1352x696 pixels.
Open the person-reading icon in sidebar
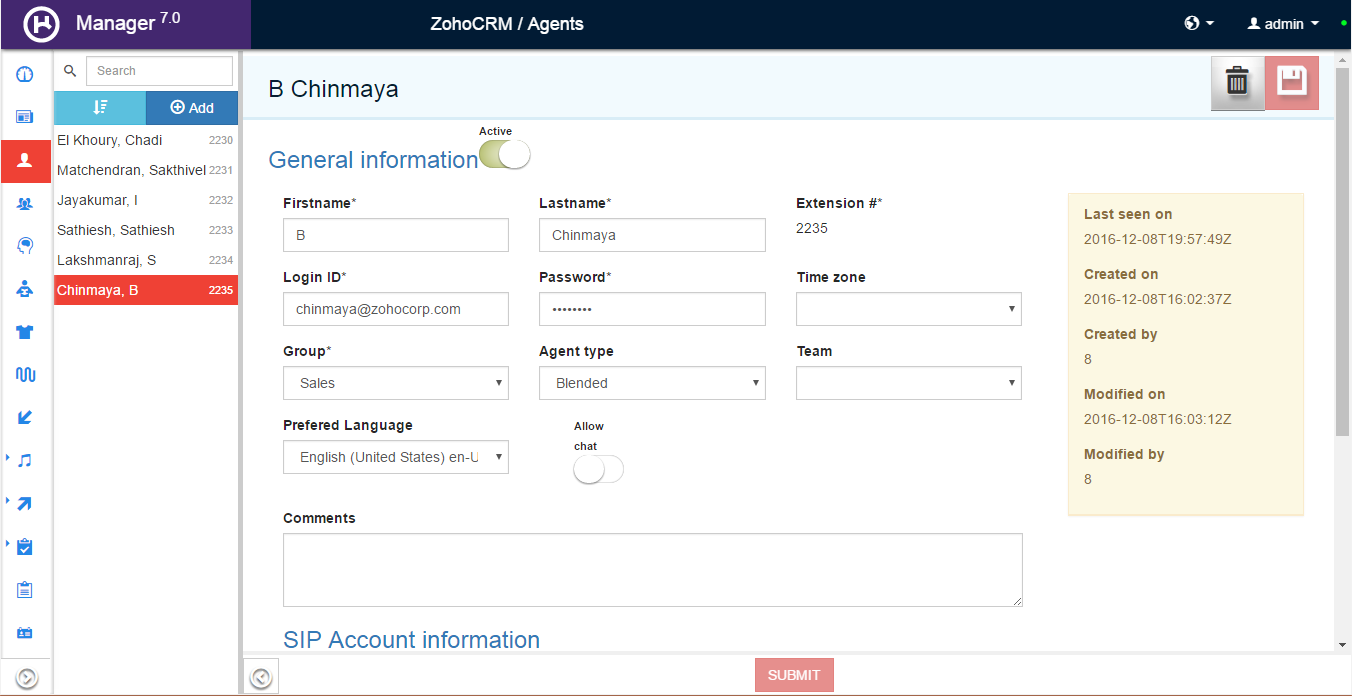coord(25,289)
